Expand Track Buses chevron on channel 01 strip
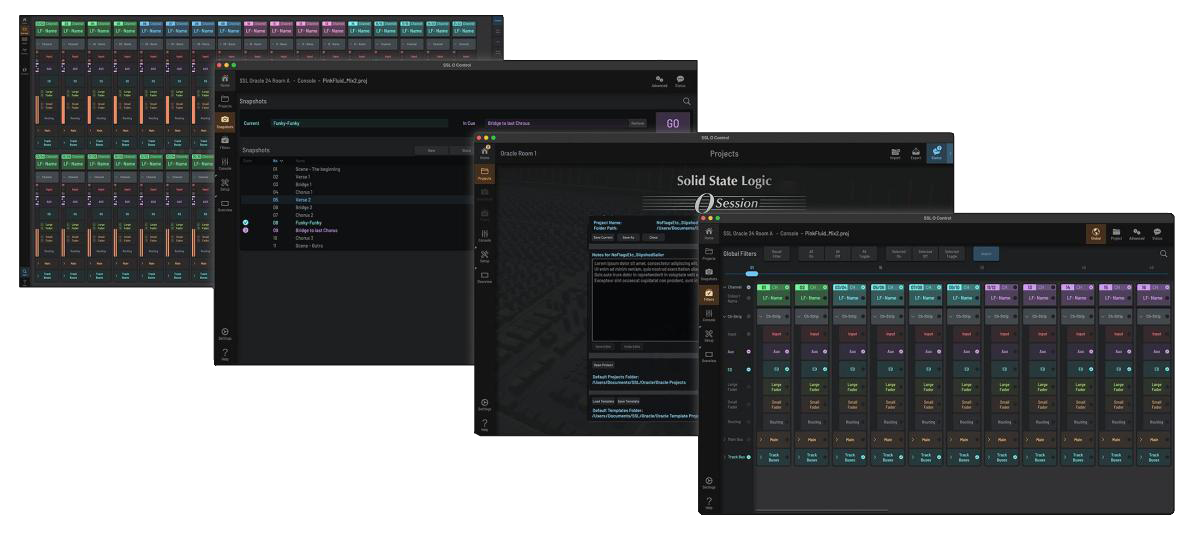This screenshot has height=540, width=1200. coord(761,457)
